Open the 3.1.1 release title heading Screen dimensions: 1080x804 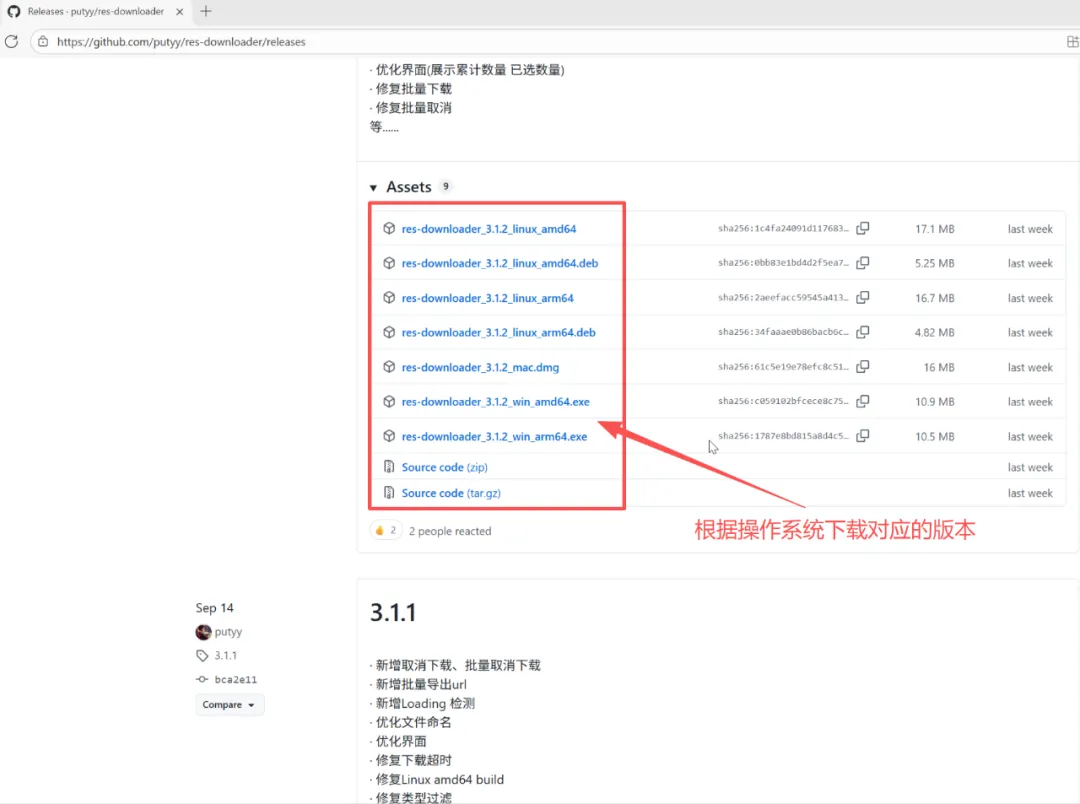[x=393, y=612]
